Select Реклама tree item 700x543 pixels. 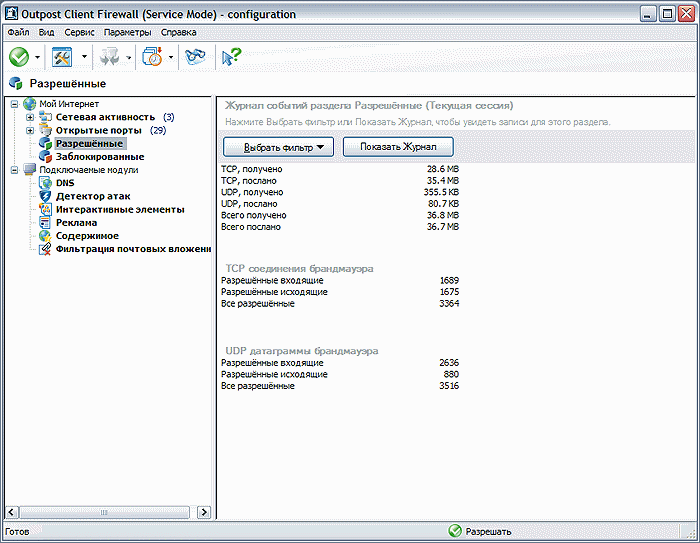click(x=76, y=222)
